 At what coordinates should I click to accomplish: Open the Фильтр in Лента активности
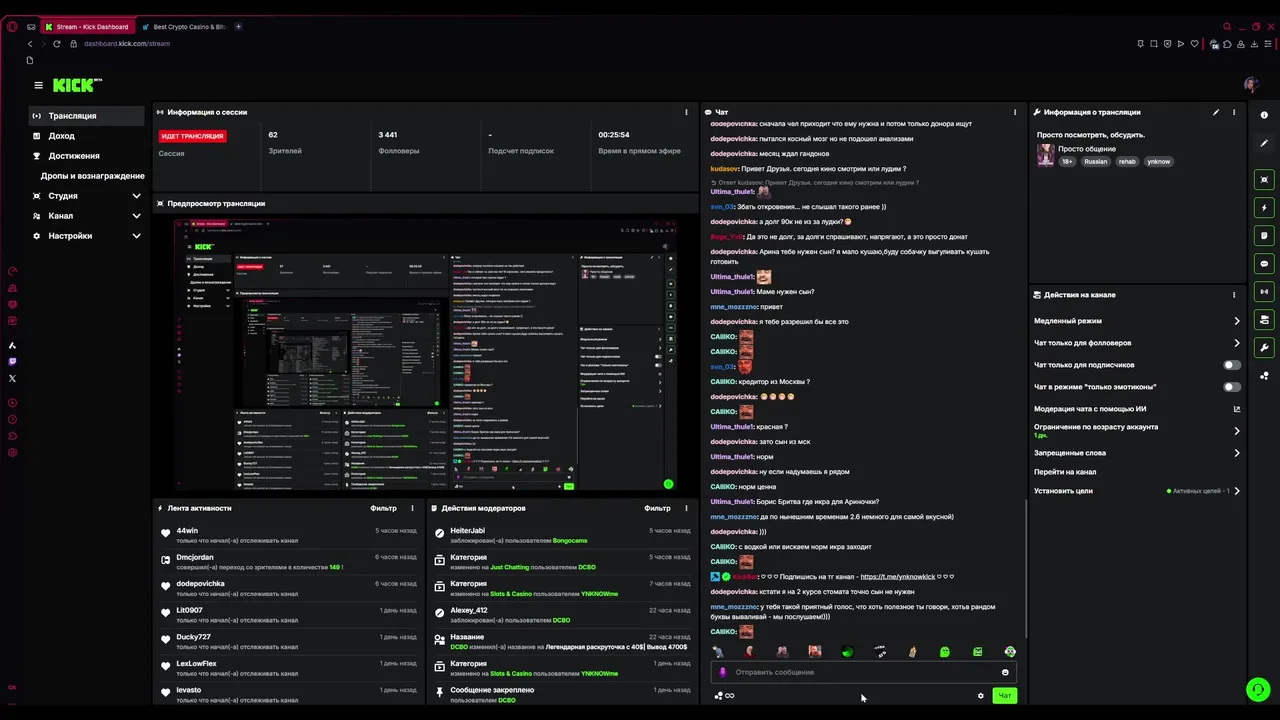point(383,508)
